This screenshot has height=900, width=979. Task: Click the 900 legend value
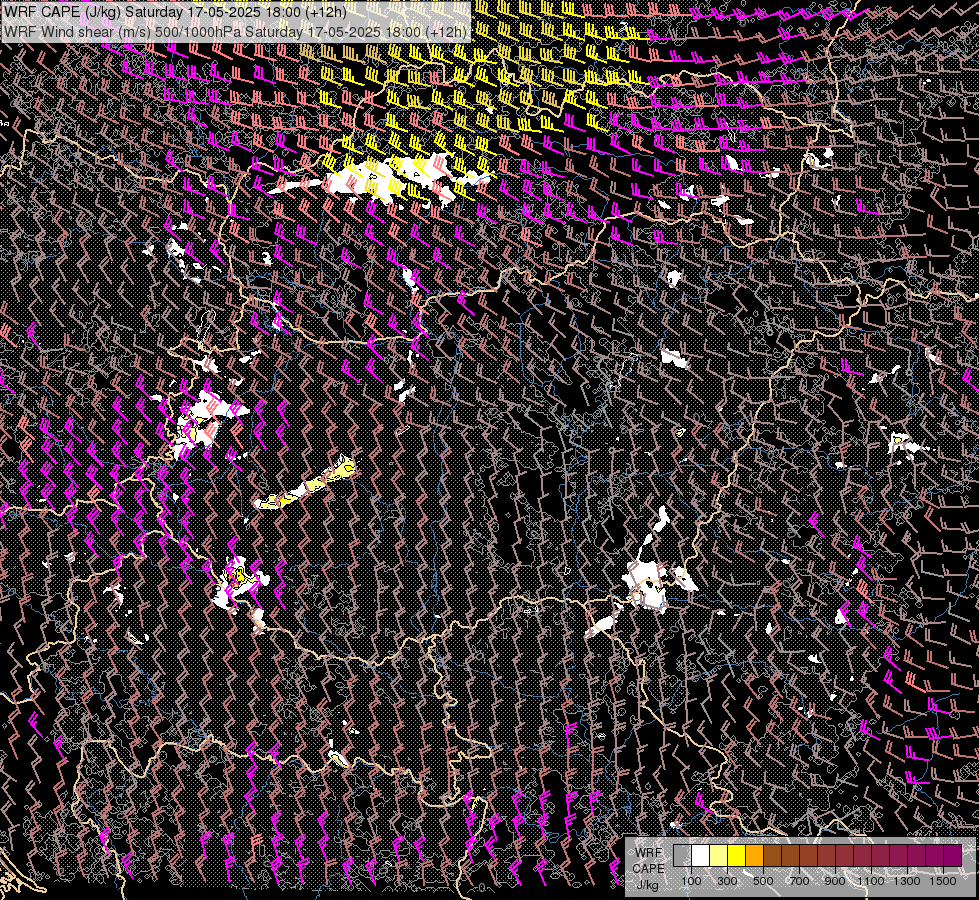tap(835, 881)
